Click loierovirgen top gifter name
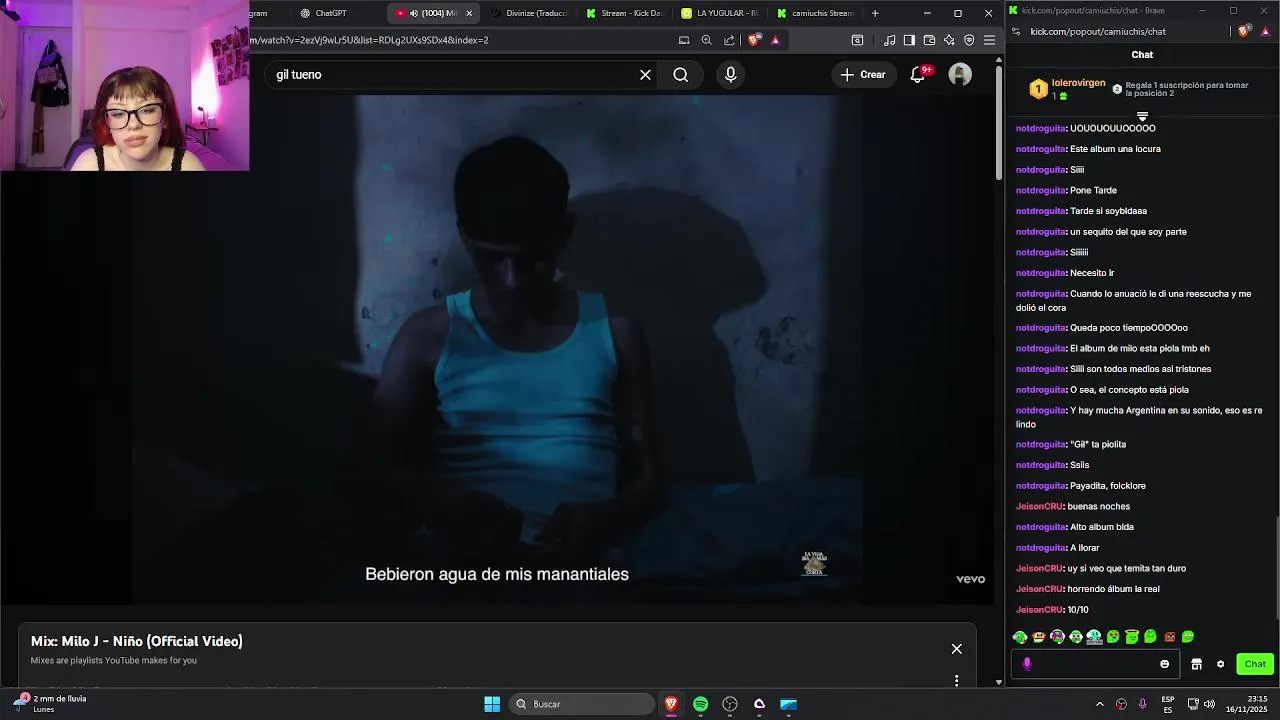The width and height of the screenshot is (1280, 720). [x=1078, y=84]
